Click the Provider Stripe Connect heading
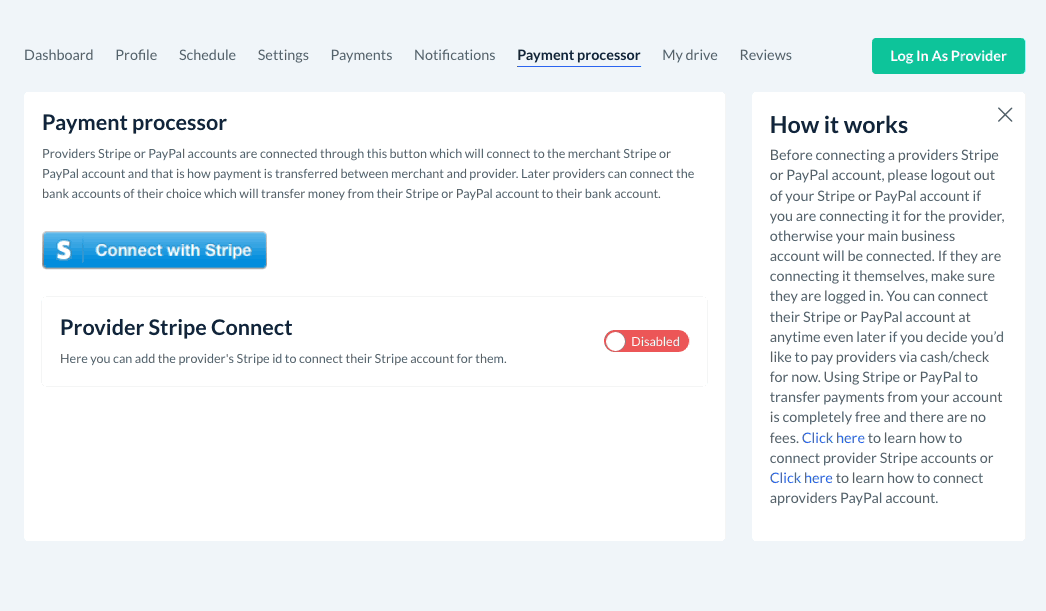 (176, 328)
